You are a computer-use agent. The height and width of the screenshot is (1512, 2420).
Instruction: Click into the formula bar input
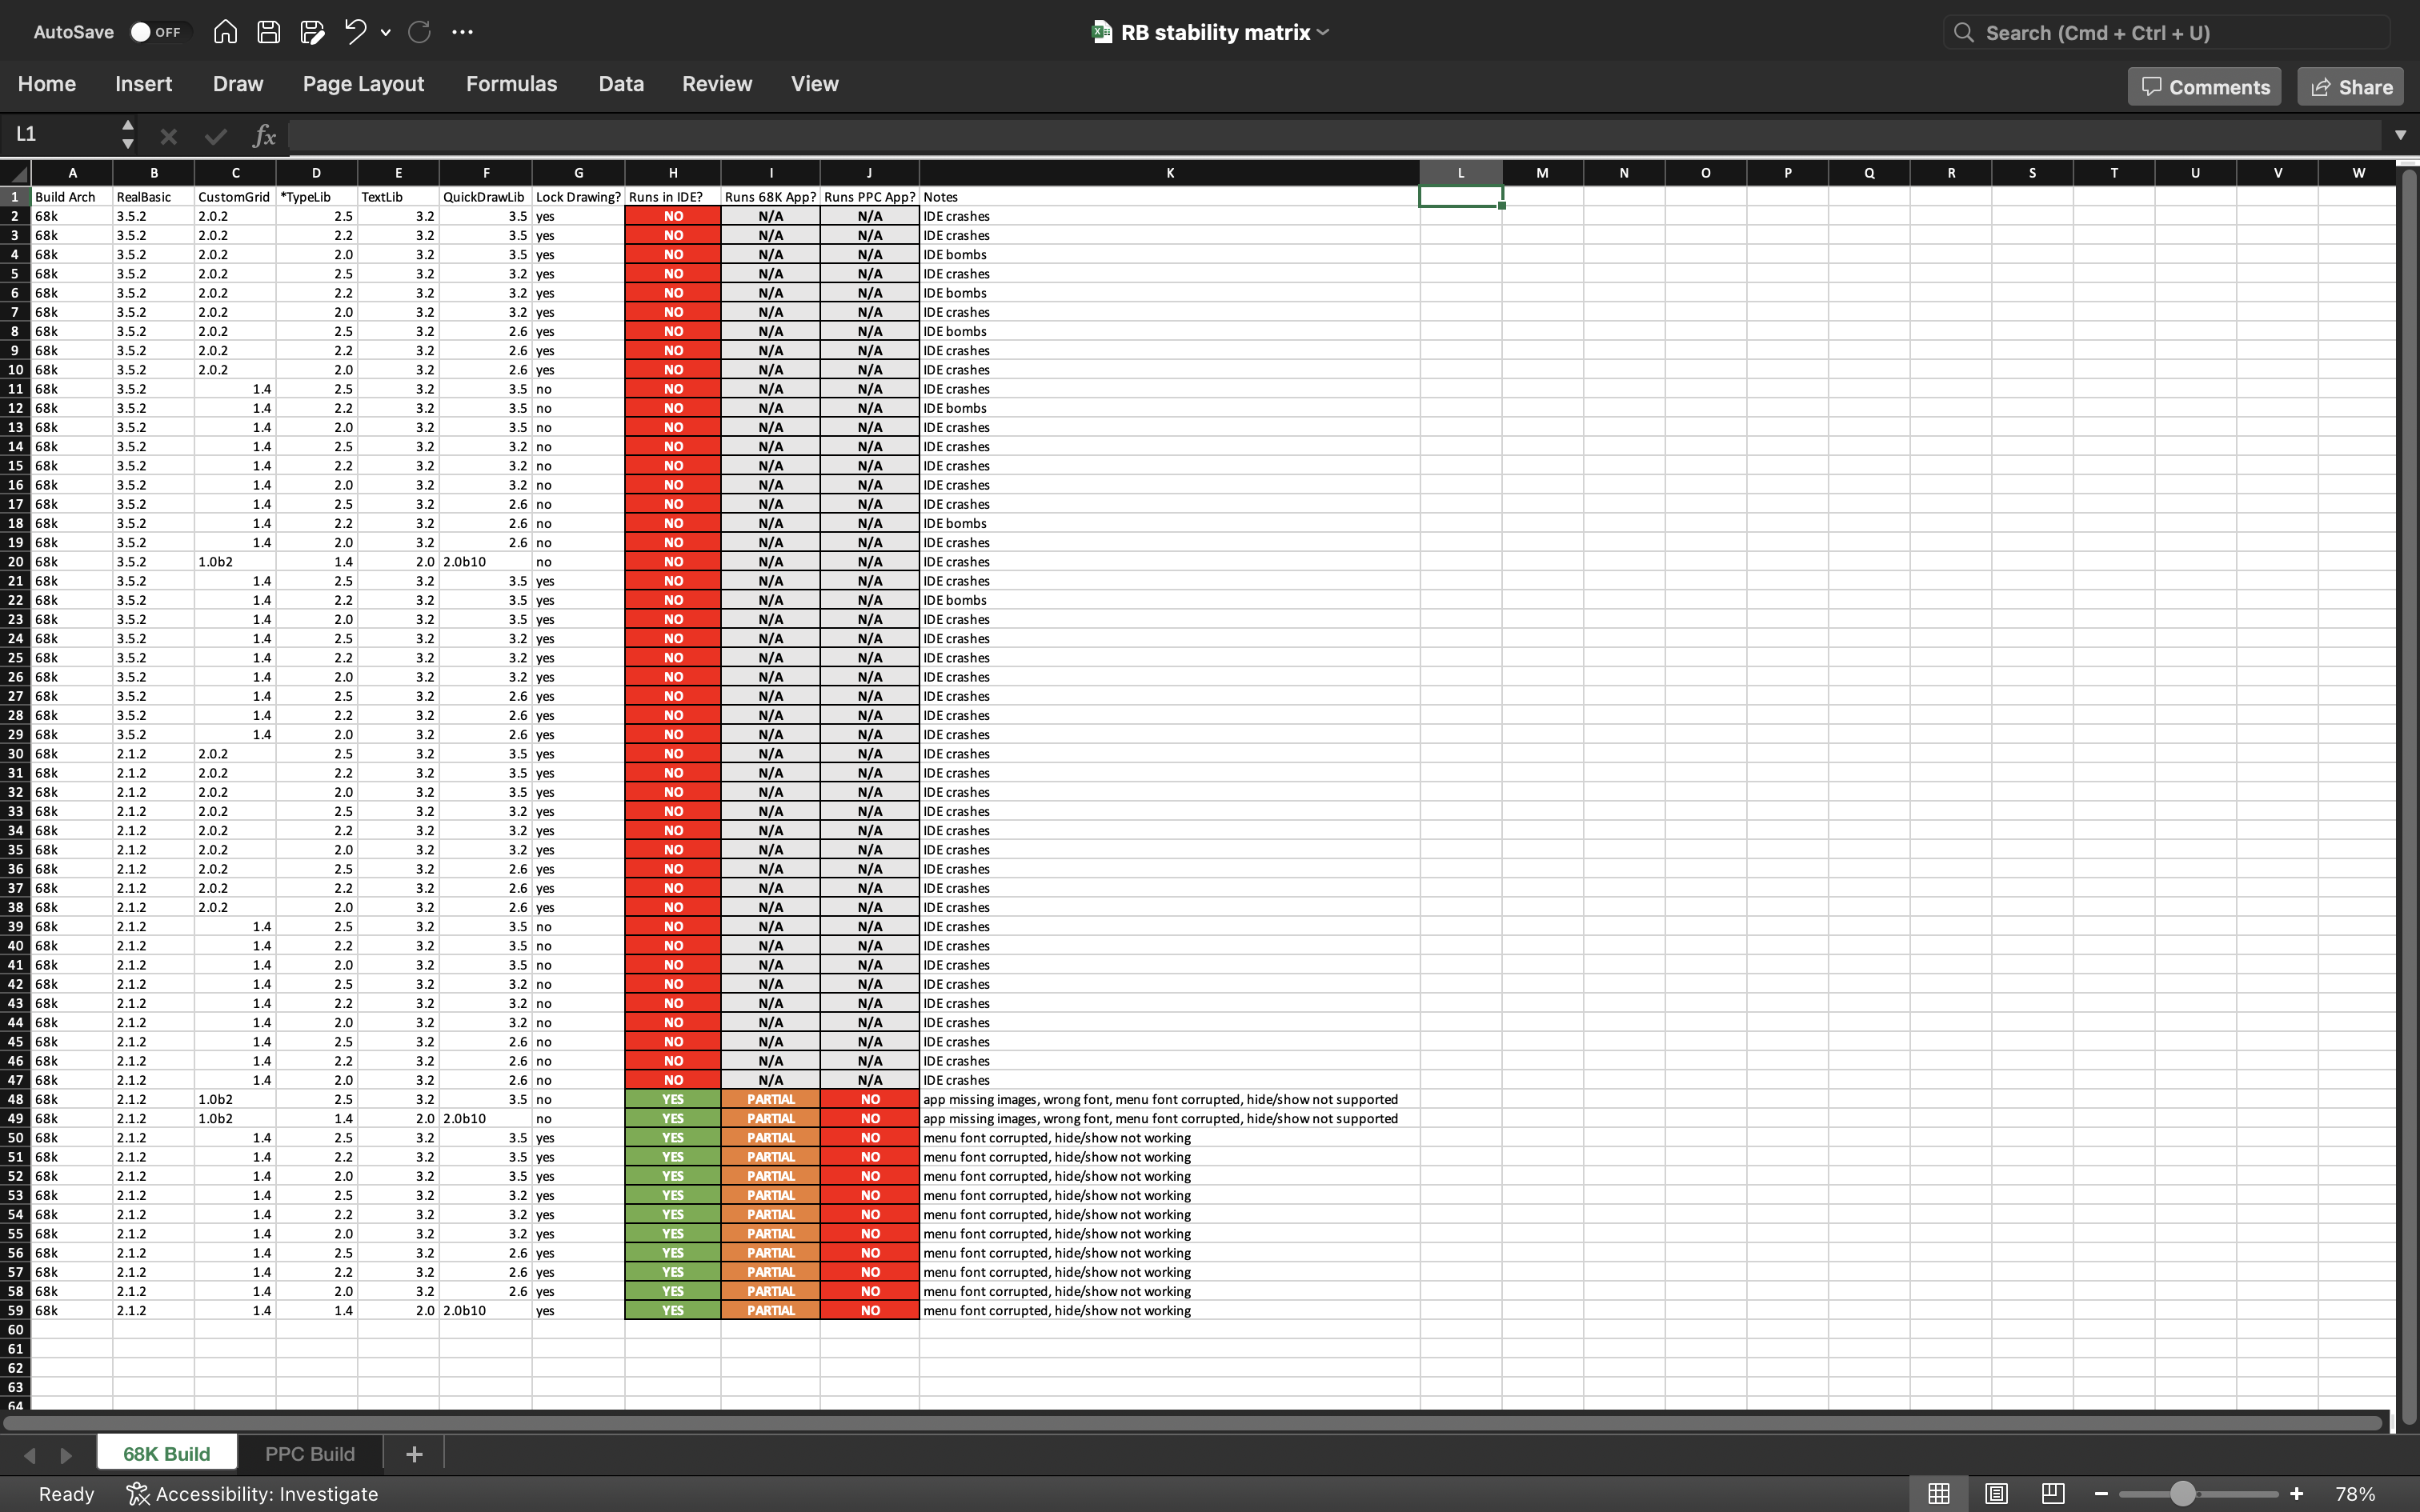[x=1335, y=135]
